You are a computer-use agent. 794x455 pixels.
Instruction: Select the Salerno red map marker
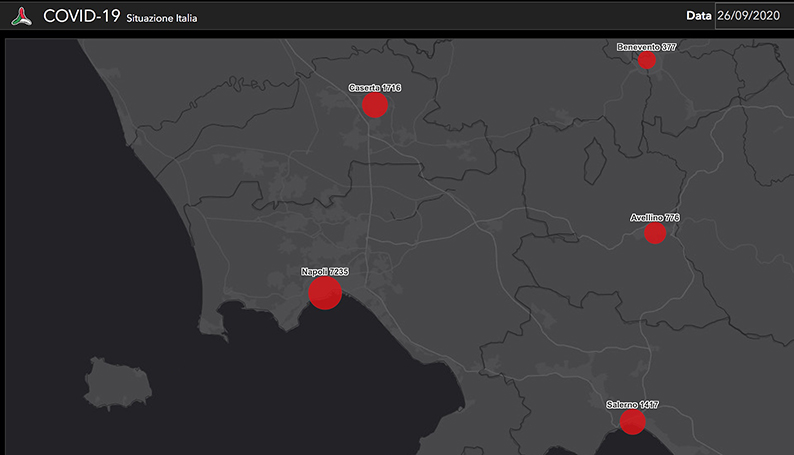point(632,422)
